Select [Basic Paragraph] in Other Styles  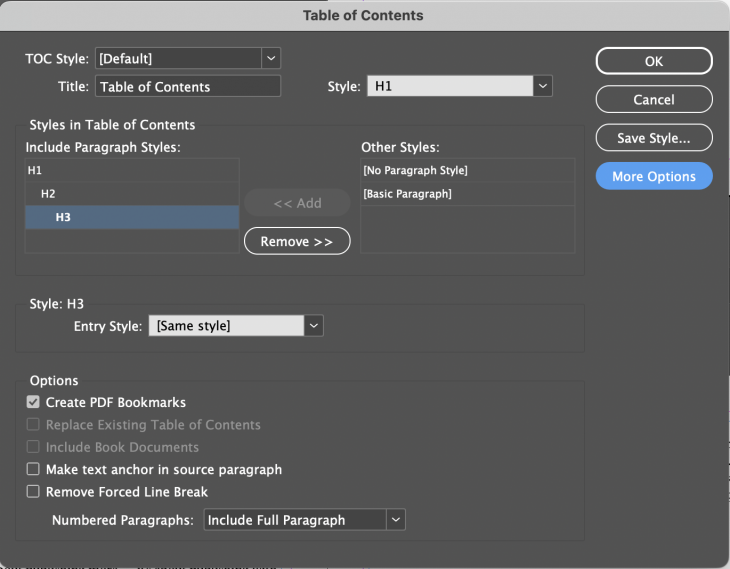(x=467, y=194)
